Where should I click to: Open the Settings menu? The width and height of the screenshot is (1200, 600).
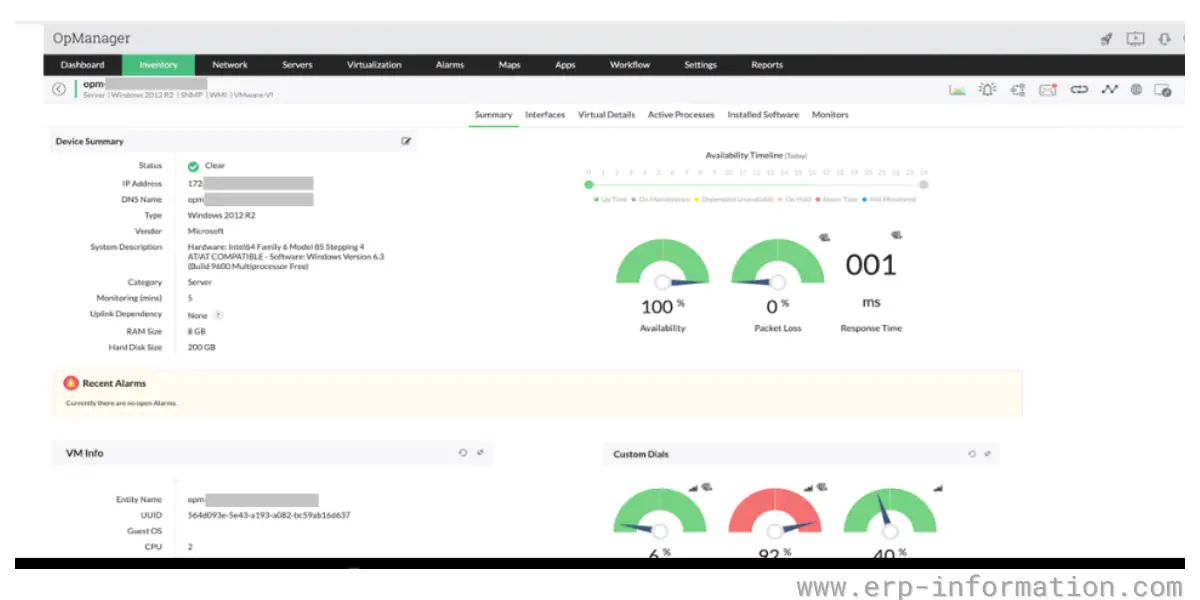click(x=700, y=65)
